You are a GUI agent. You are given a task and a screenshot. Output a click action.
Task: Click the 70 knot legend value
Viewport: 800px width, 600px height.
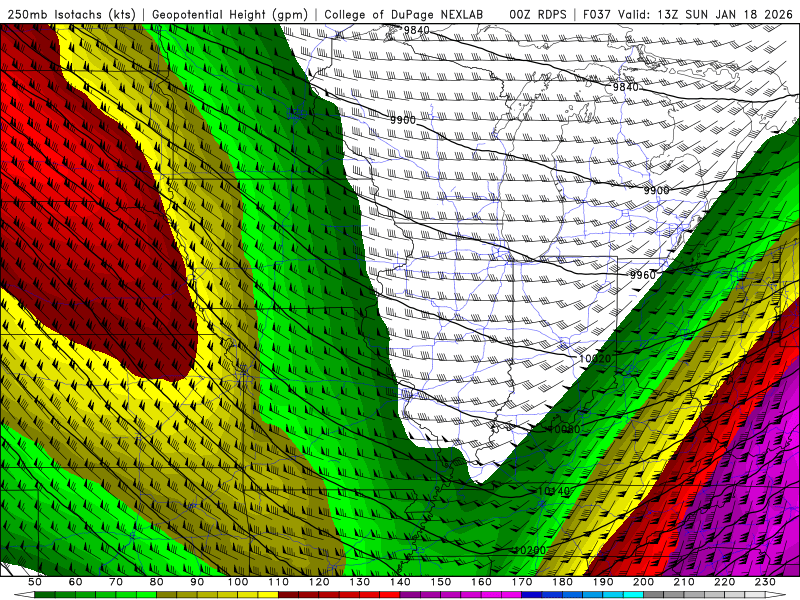pos(116,582)
